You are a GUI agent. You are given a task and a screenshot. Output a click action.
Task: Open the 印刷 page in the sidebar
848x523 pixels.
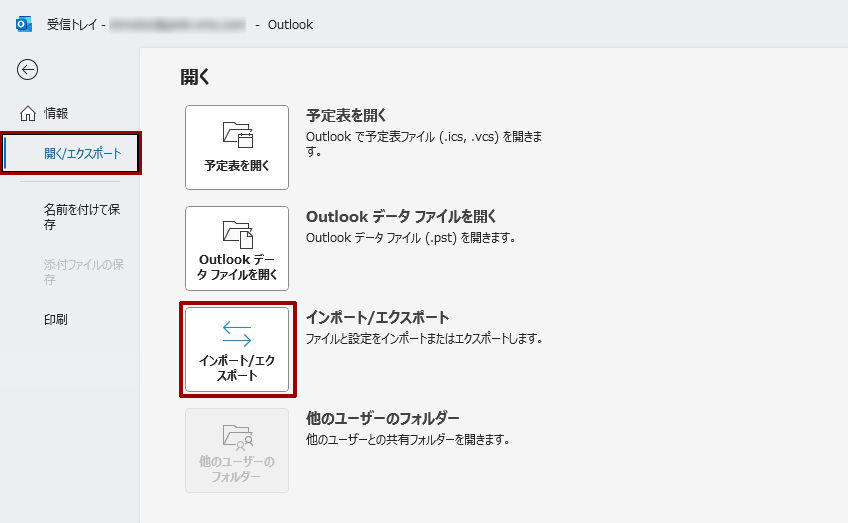[x=56, y=320]
